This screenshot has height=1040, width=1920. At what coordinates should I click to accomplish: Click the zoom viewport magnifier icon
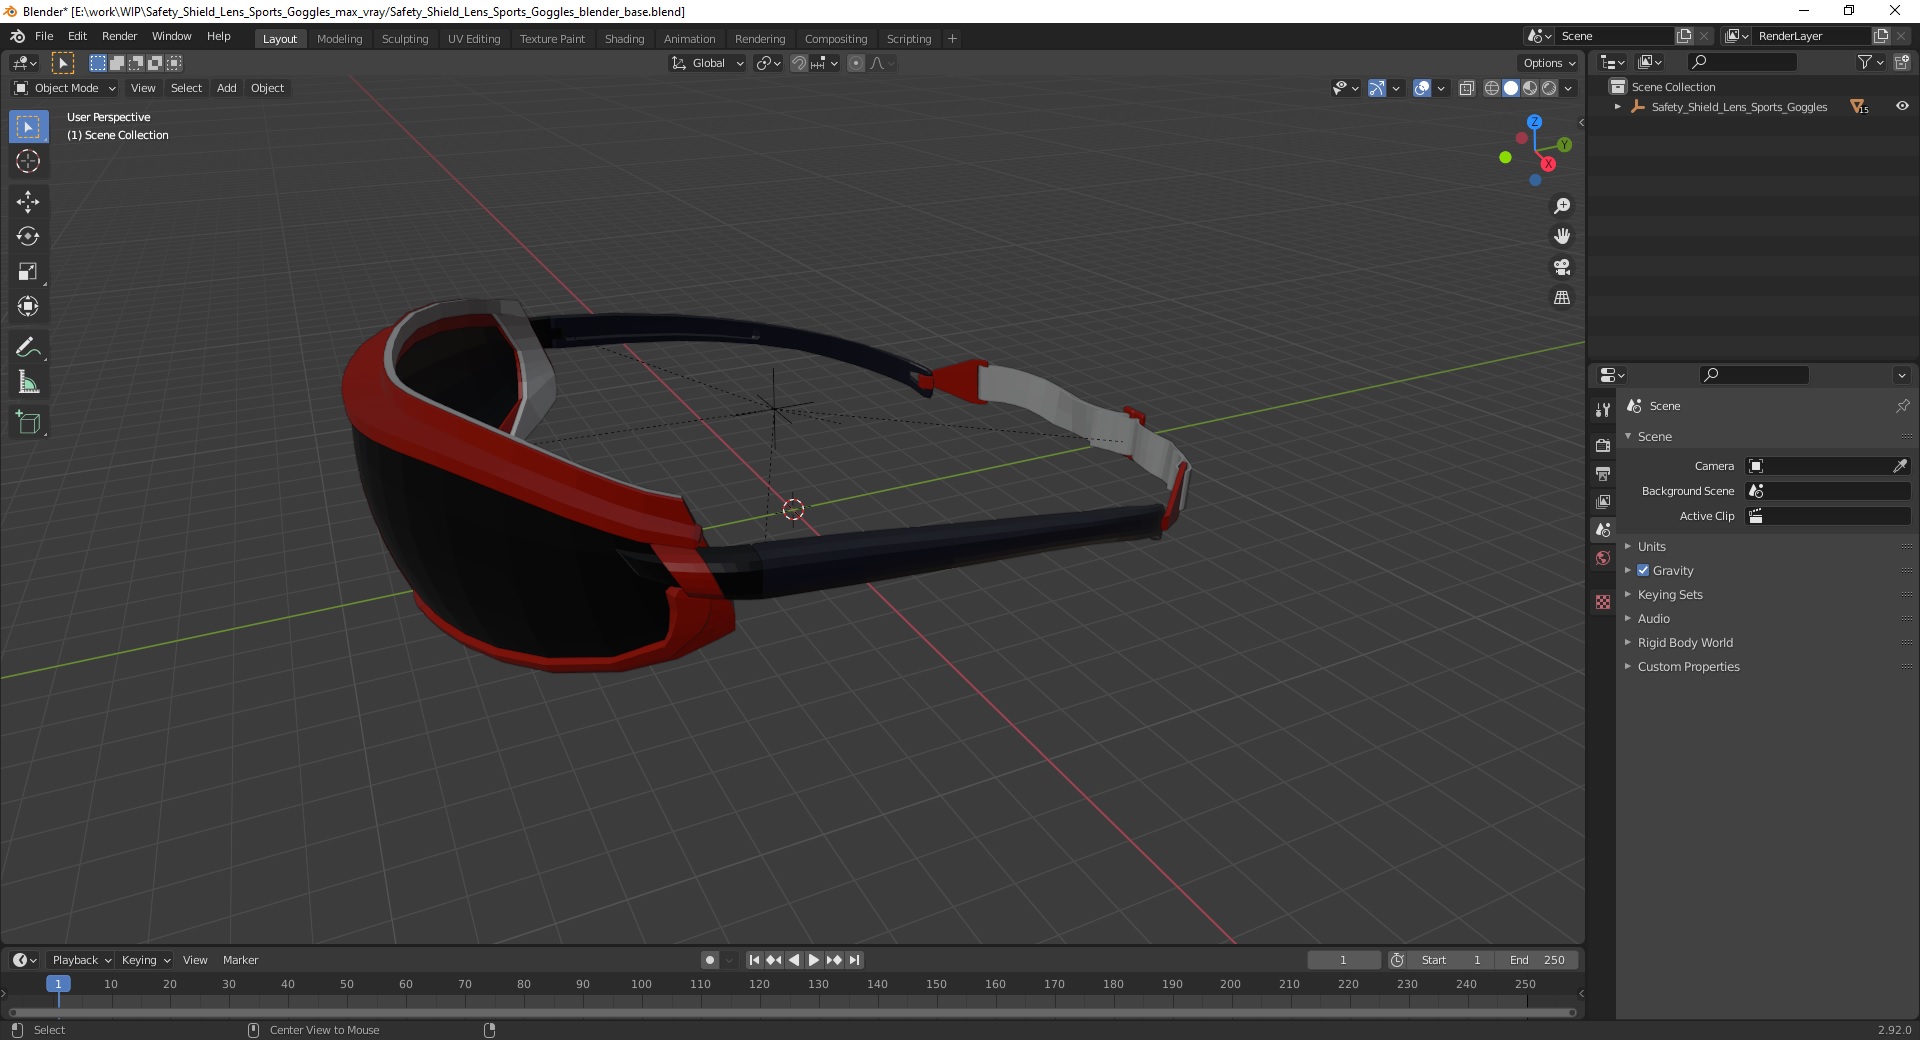[1562, 206]
